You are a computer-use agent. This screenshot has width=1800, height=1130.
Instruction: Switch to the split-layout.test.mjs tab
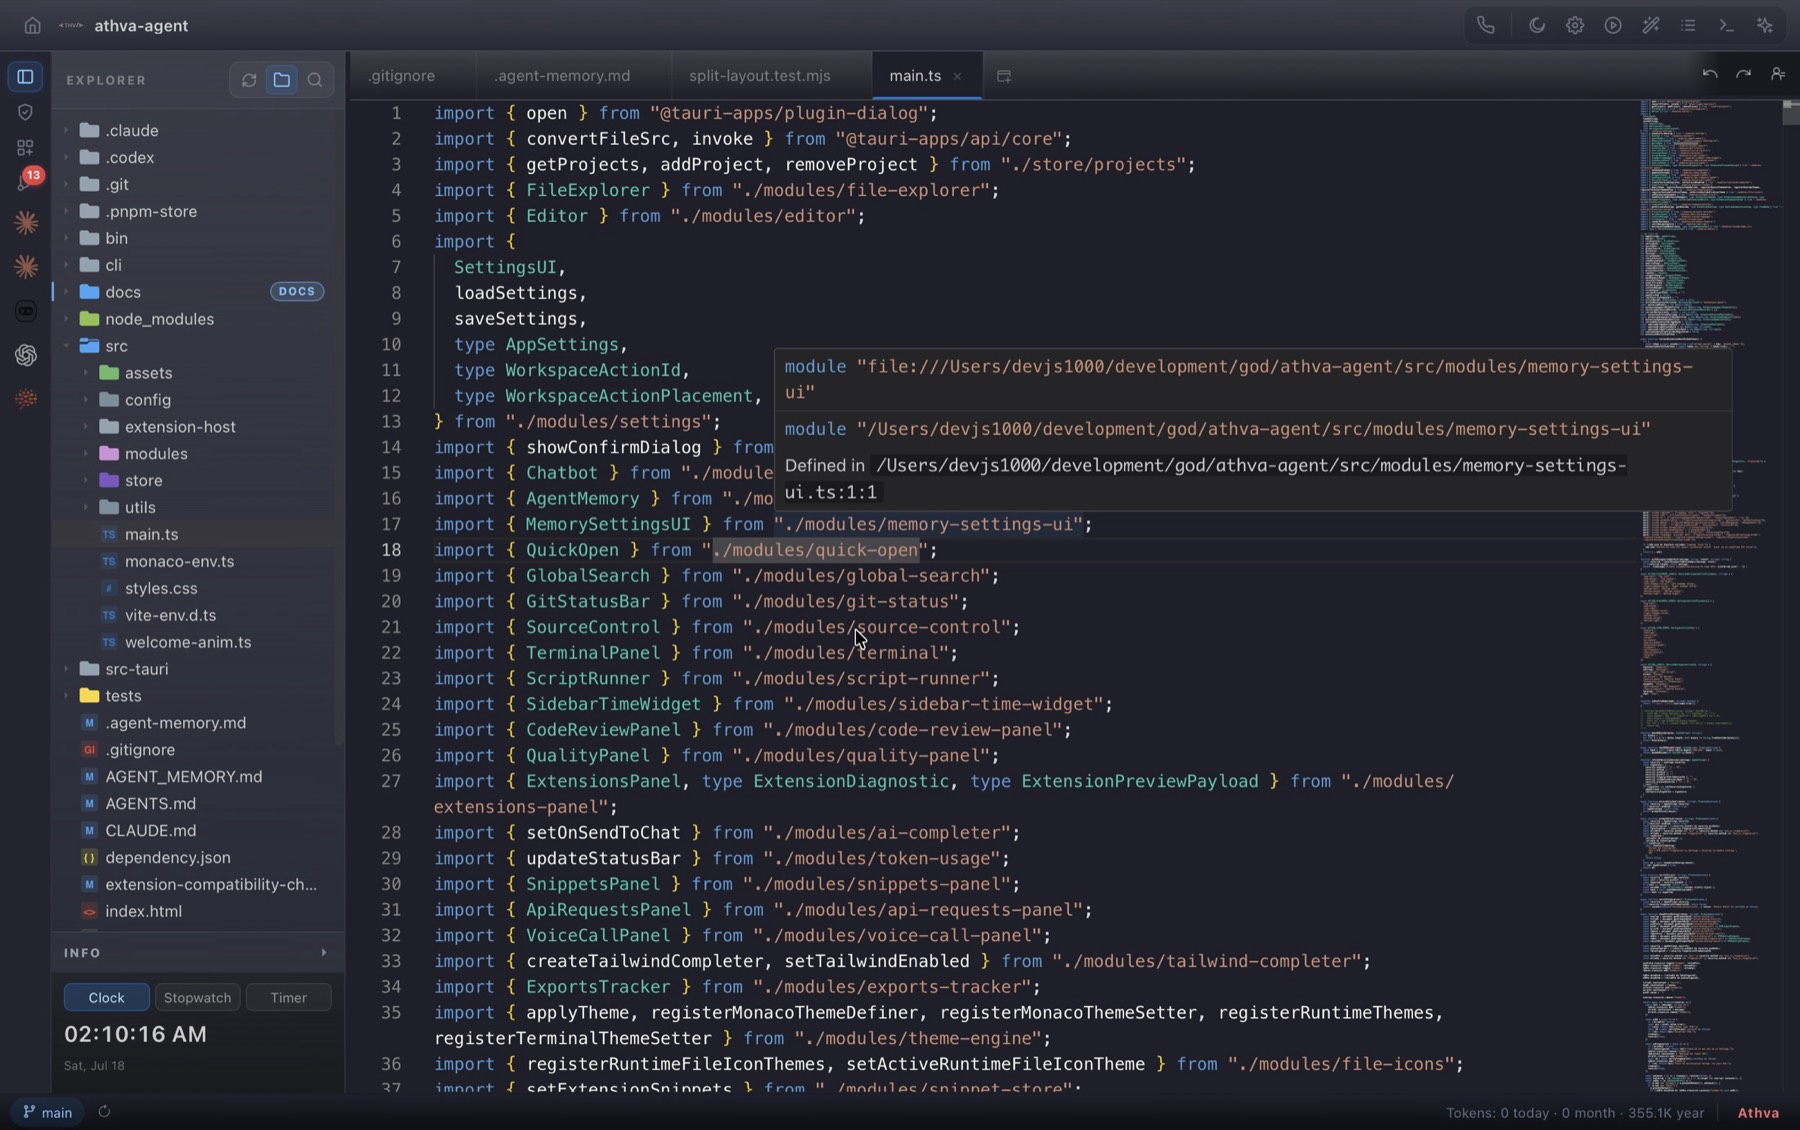759,76
